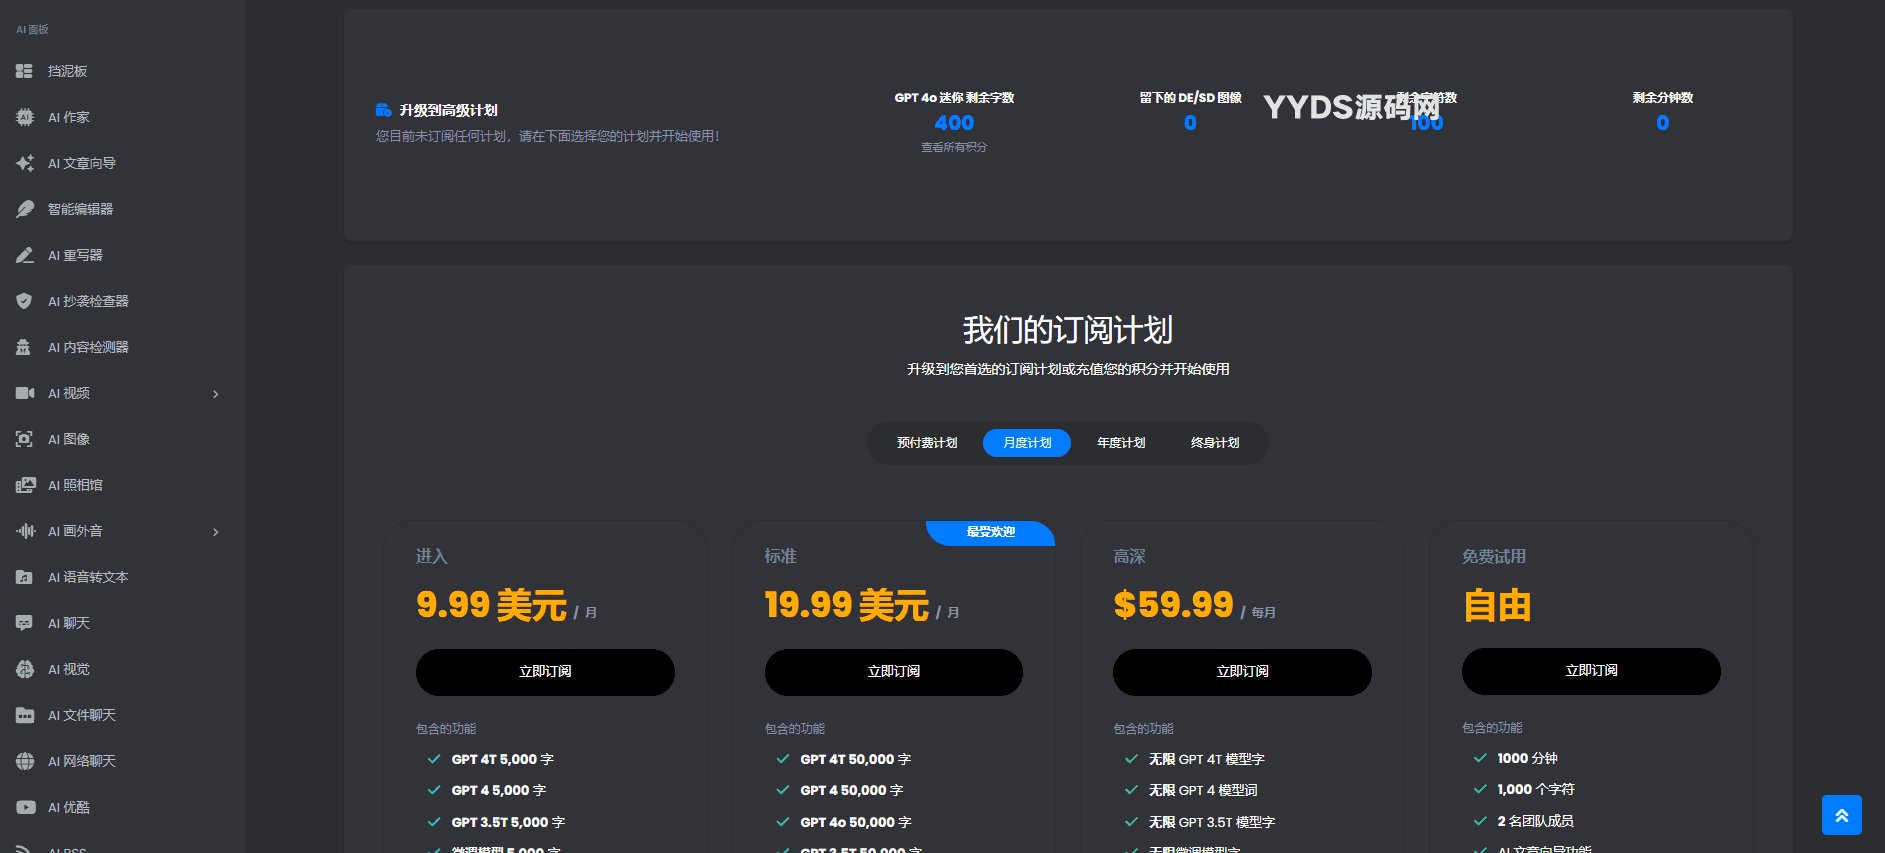This screenshot has width=1885, height=853.
Task: Open AI 内容检测器 icon
Action: (24, 347)
